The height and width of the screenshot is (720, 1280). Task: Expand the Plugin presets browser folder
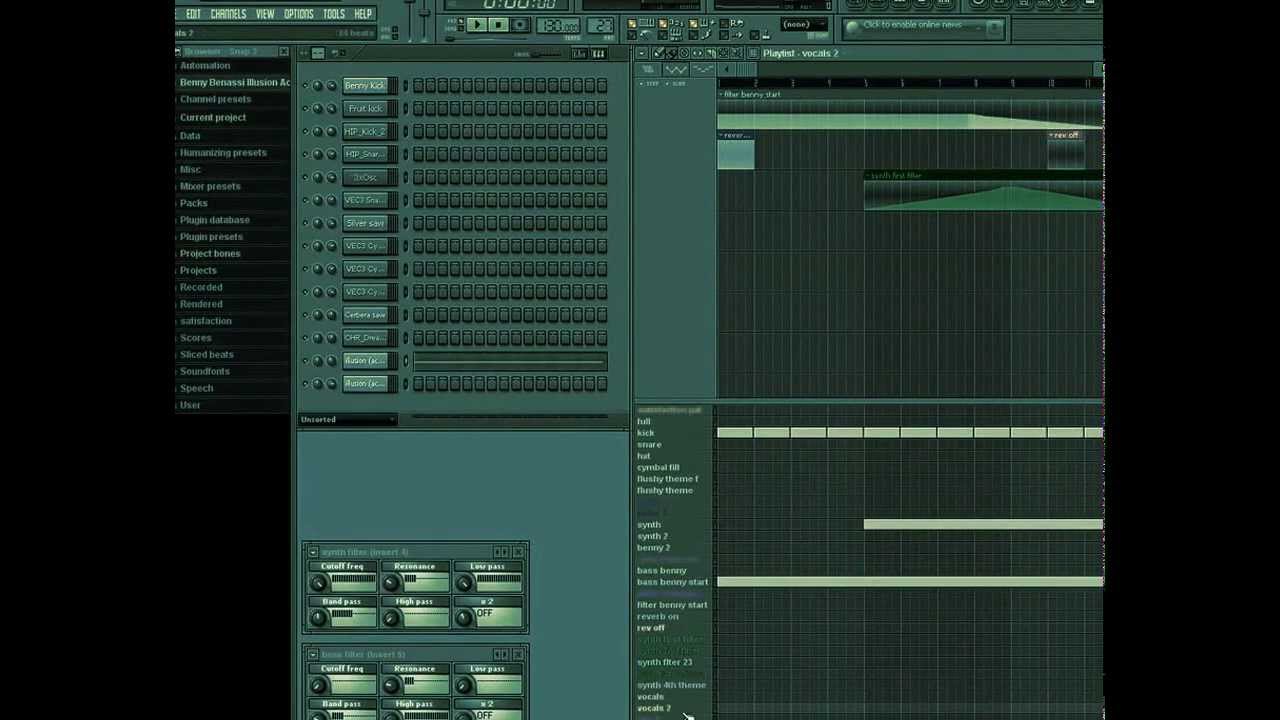(211, 237)
